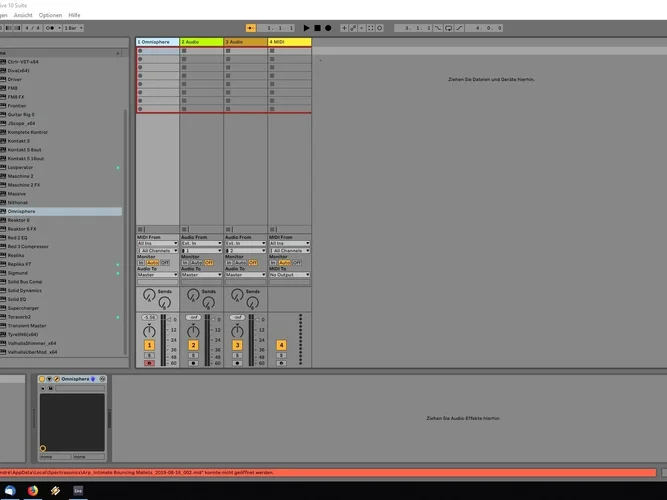
Task: Click Send B knob on track 2 Audio
Action: click(208, 303)
